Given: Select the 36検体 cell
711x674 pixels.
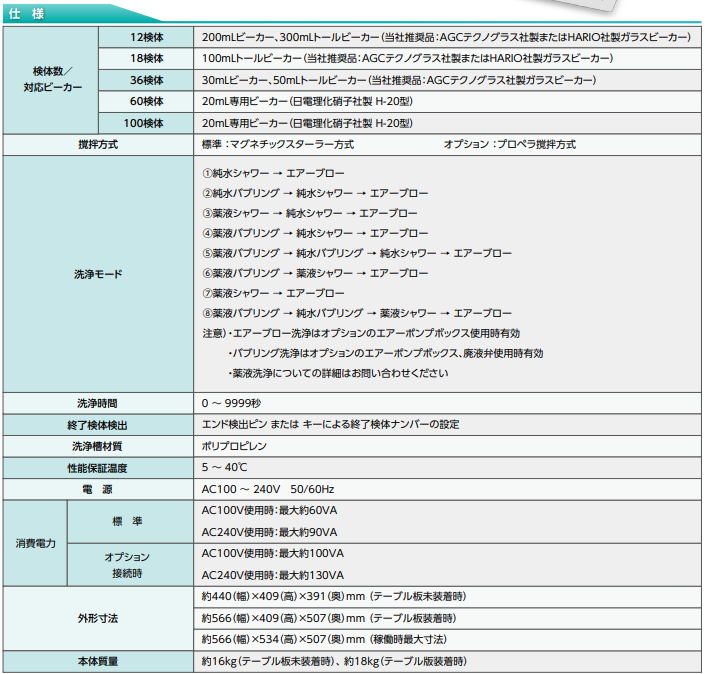Looking at the screenshot, I should tap(146, 79).
